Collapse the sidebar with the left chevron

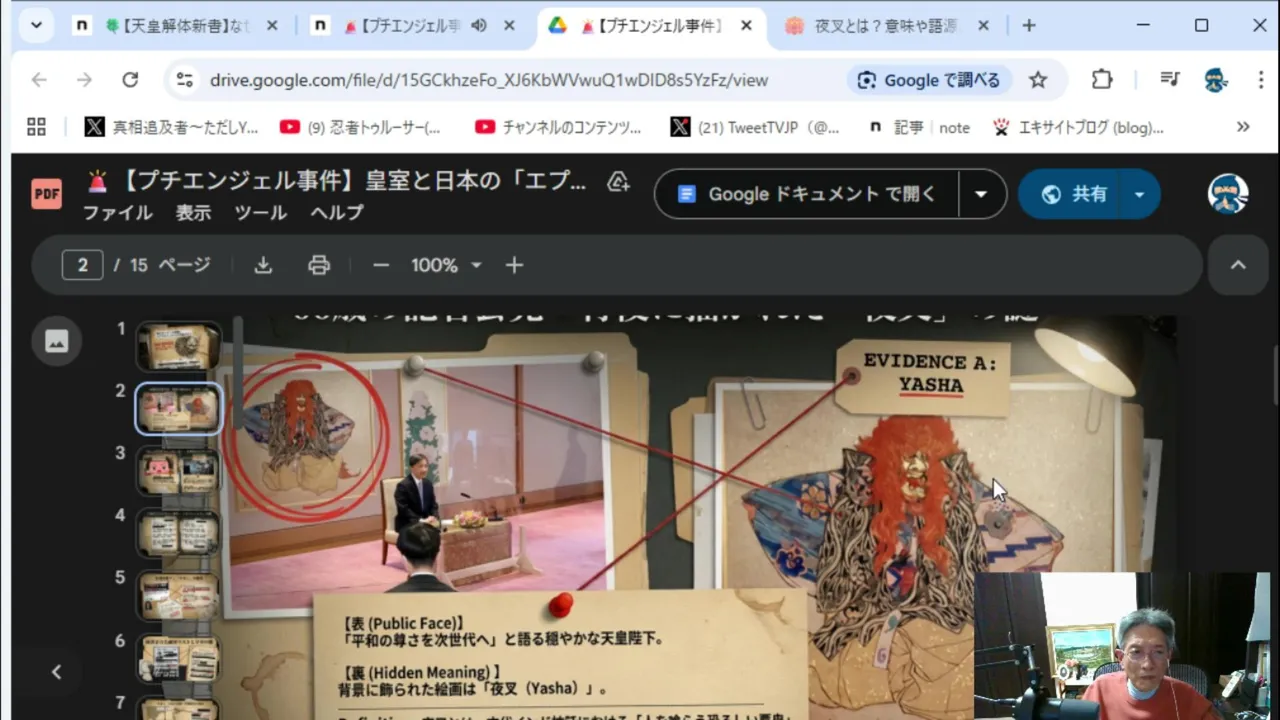[56, 672]
